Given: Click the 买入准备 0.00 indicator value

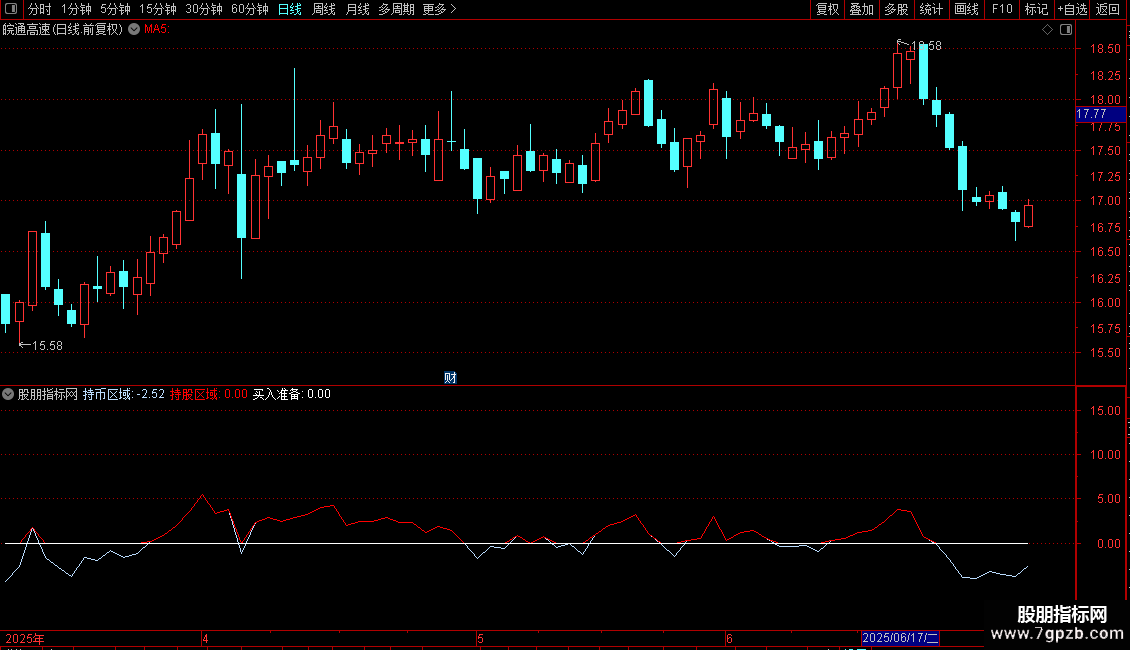Looking at the screenshot, I should pos(291,394).
